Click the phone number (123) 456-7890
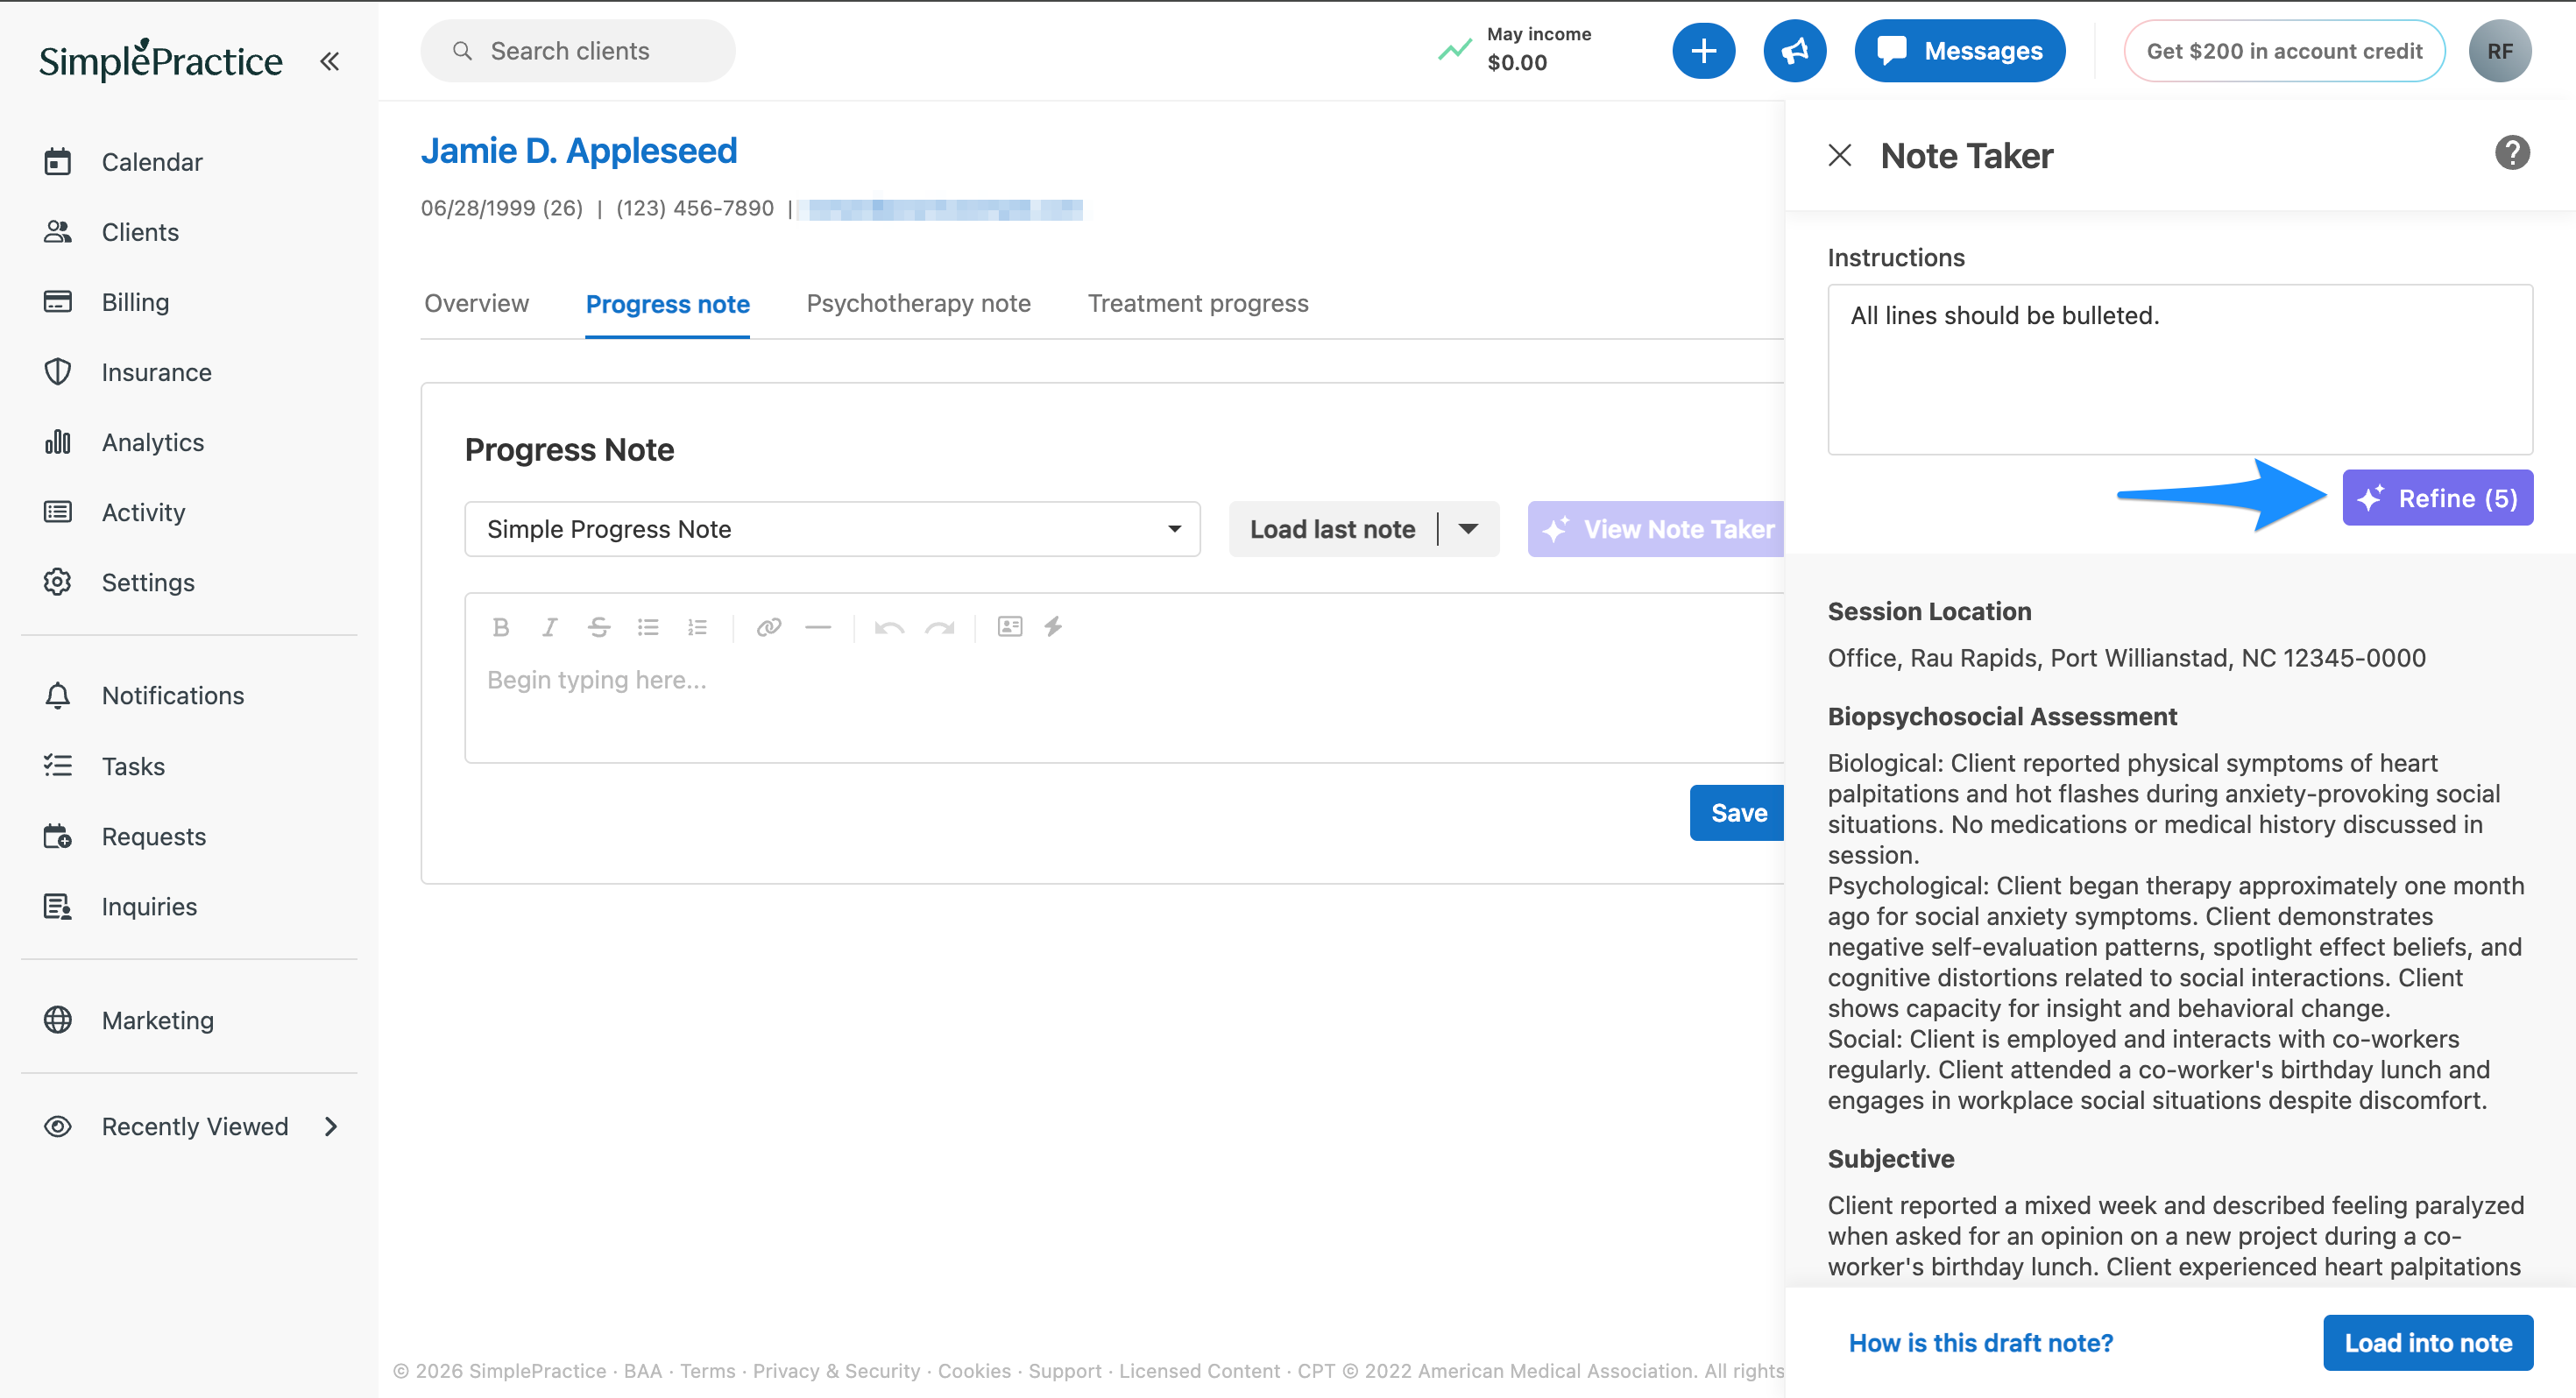Viewport: 2576px width, 1398px height. coord(694,208)
